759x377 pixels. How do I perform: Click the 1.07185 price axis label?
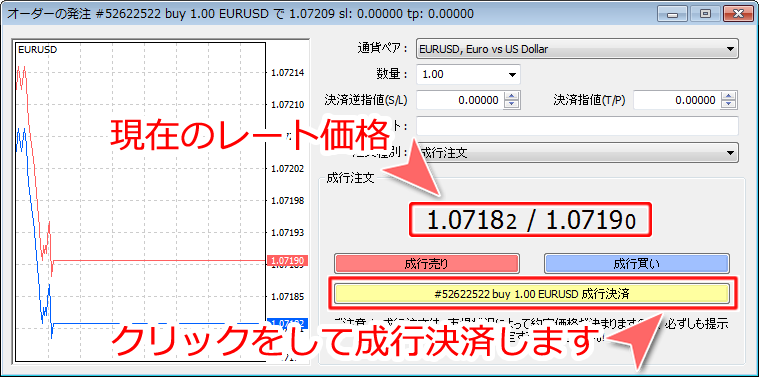pyautogui.click(x=287, y=296)
